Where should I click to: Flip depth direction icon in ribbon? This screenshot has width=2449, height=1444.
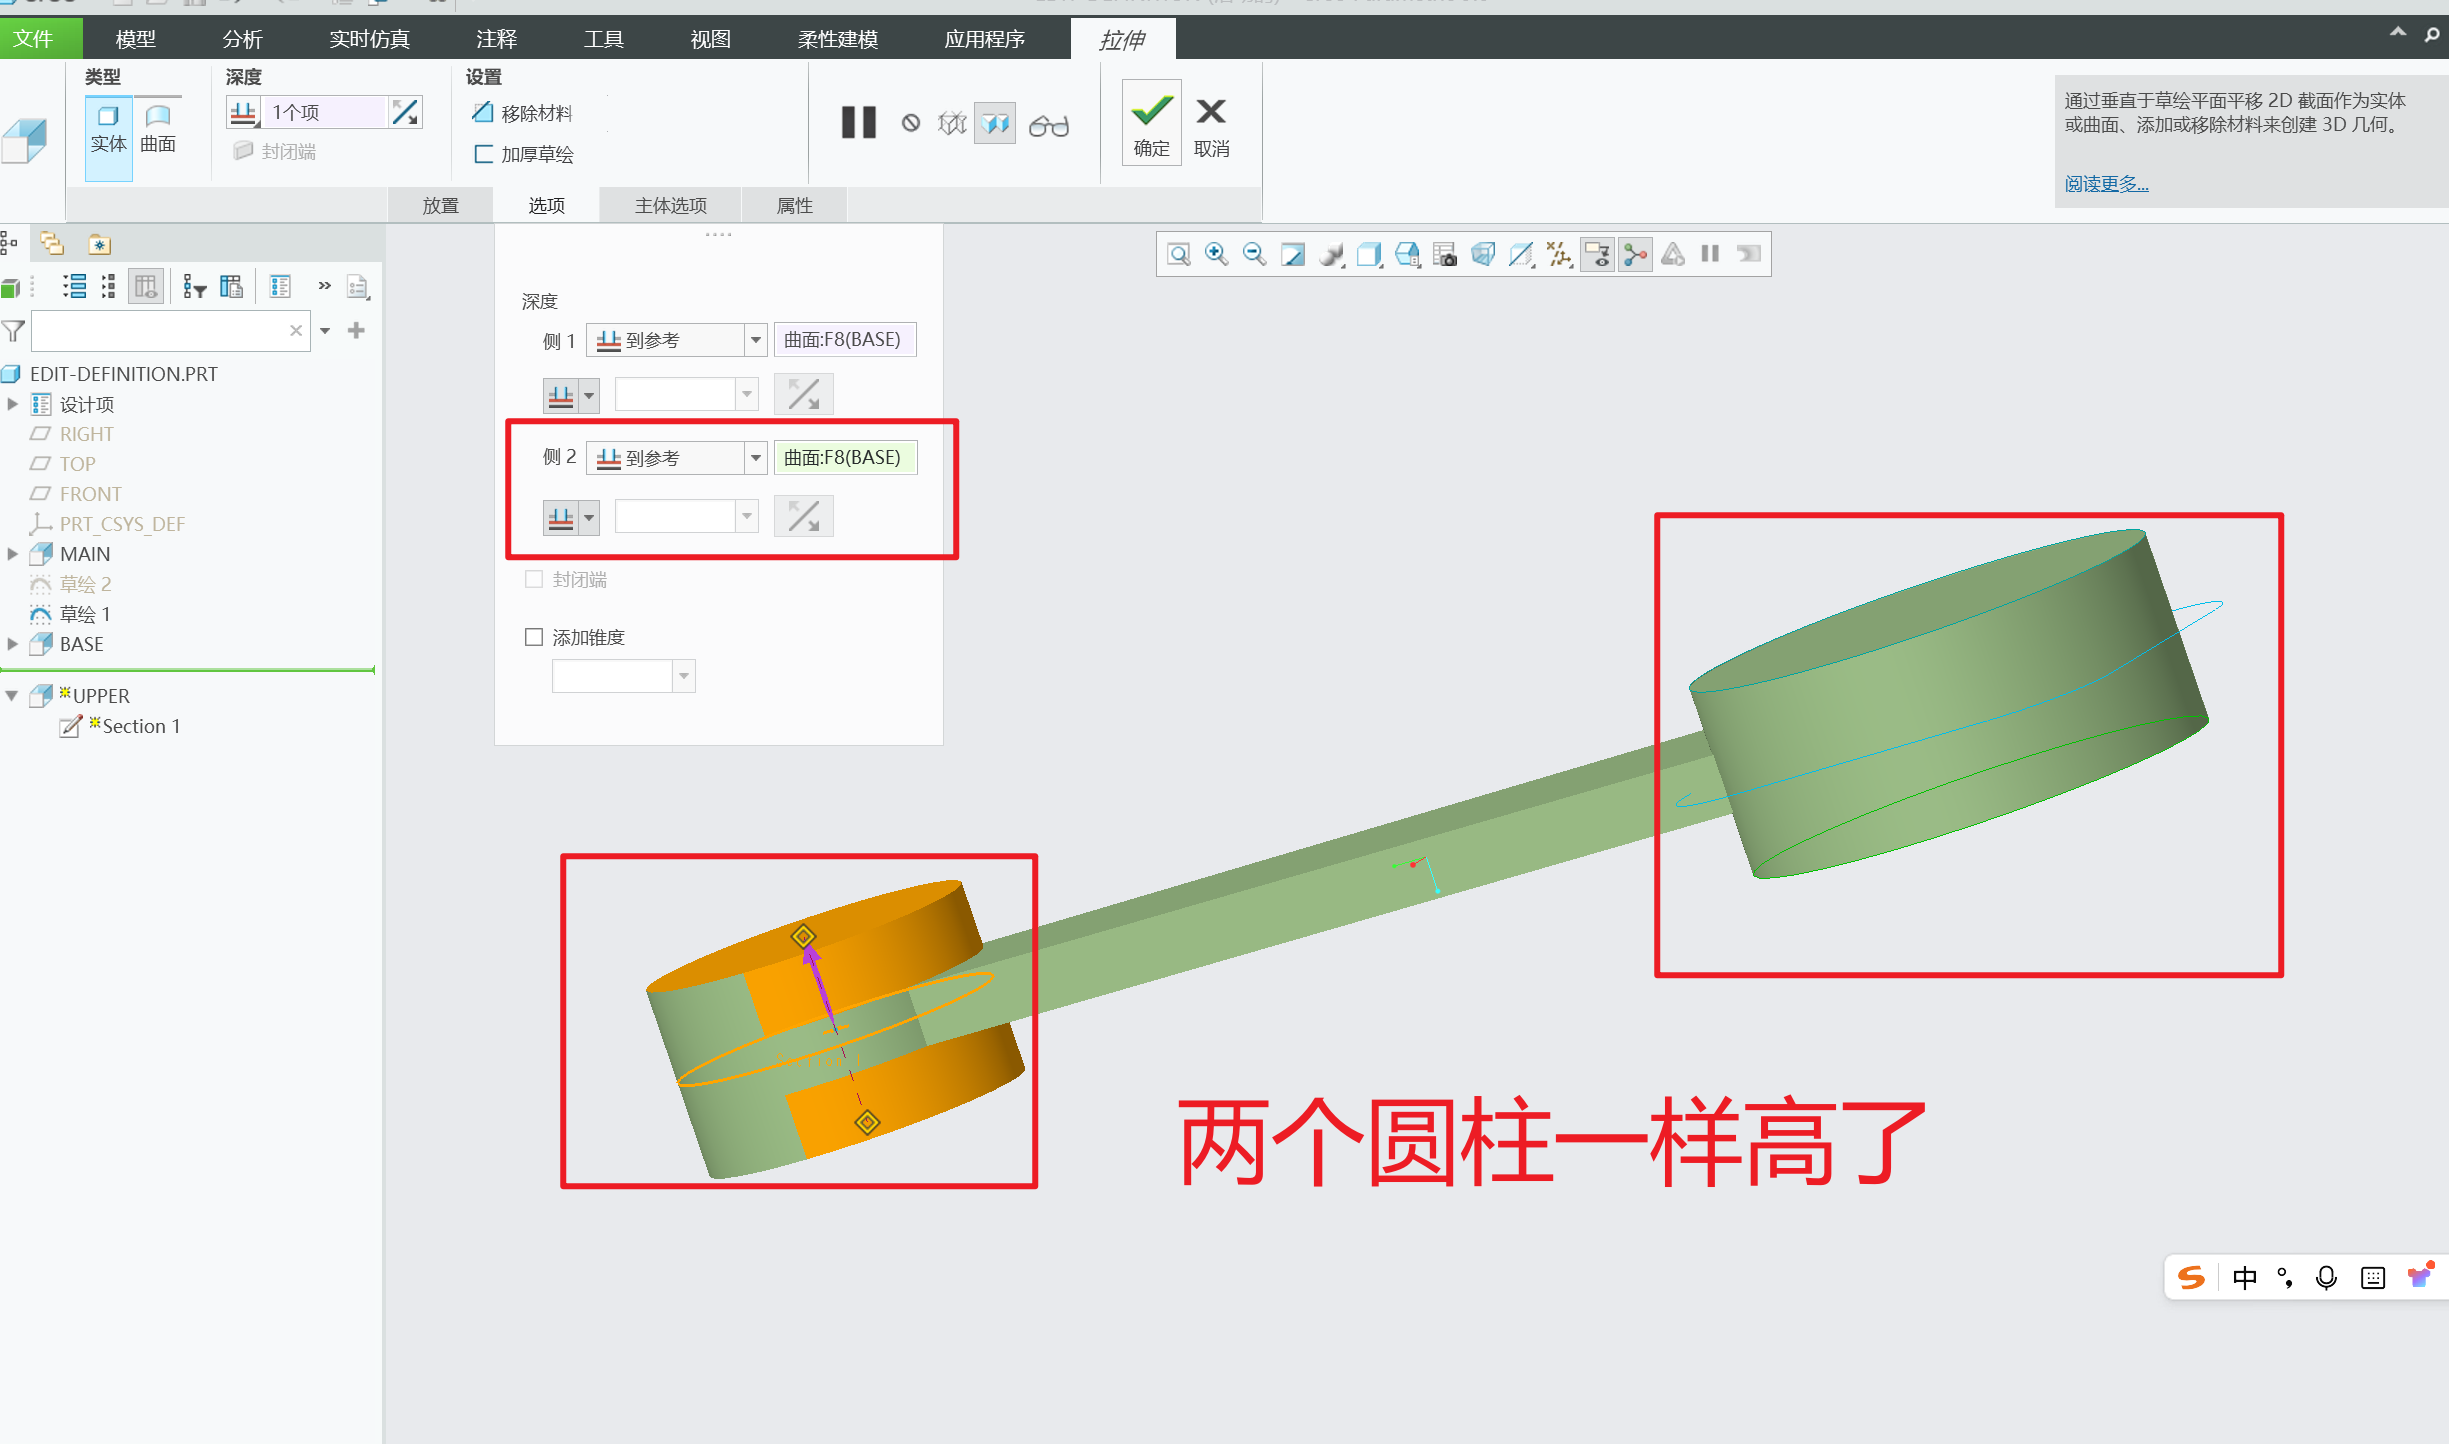point(405,112)
